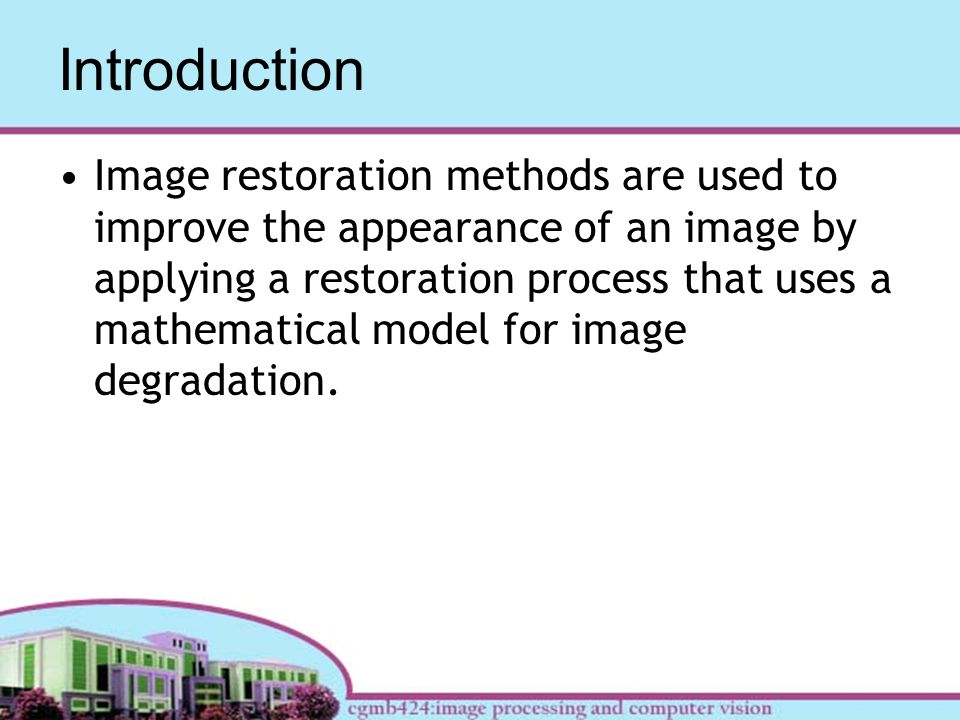Click the footer text 'cgmb424:image processing and computer vision'
Screen dimensions: 960x720
click(x=560, y=708)
